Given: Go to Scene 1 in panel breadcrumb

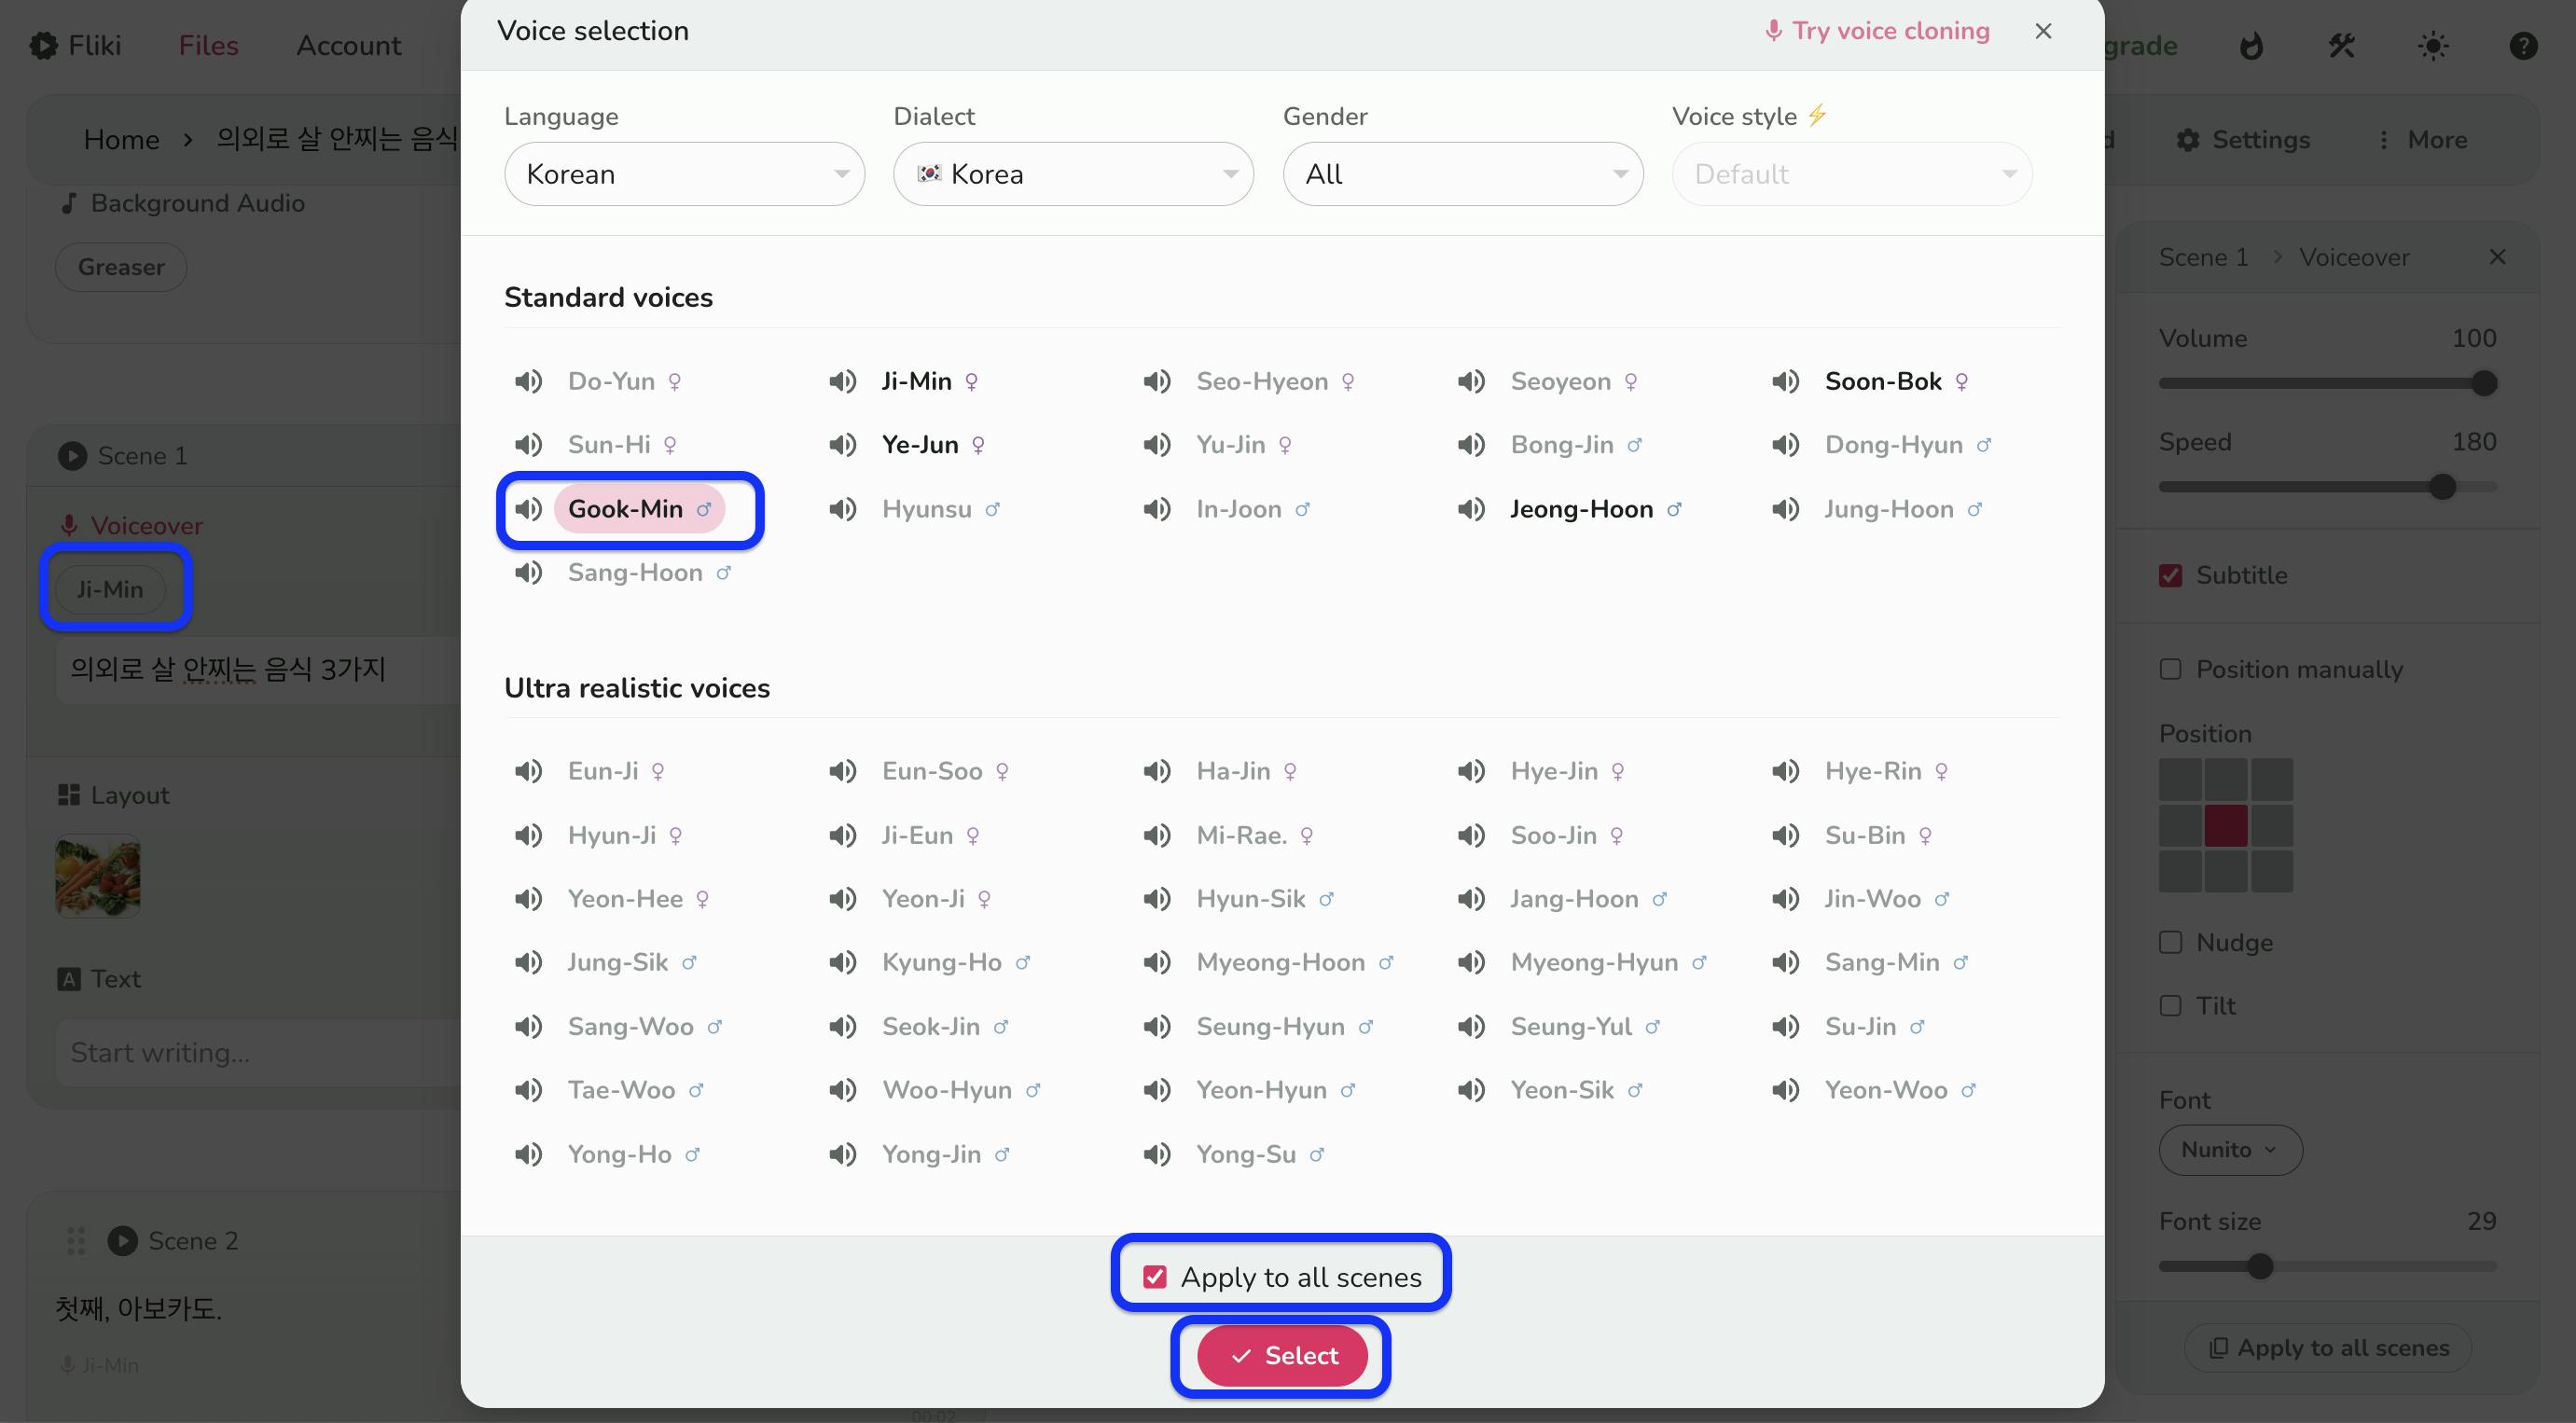Looking at the screenshot, I should coord(2203,257).
